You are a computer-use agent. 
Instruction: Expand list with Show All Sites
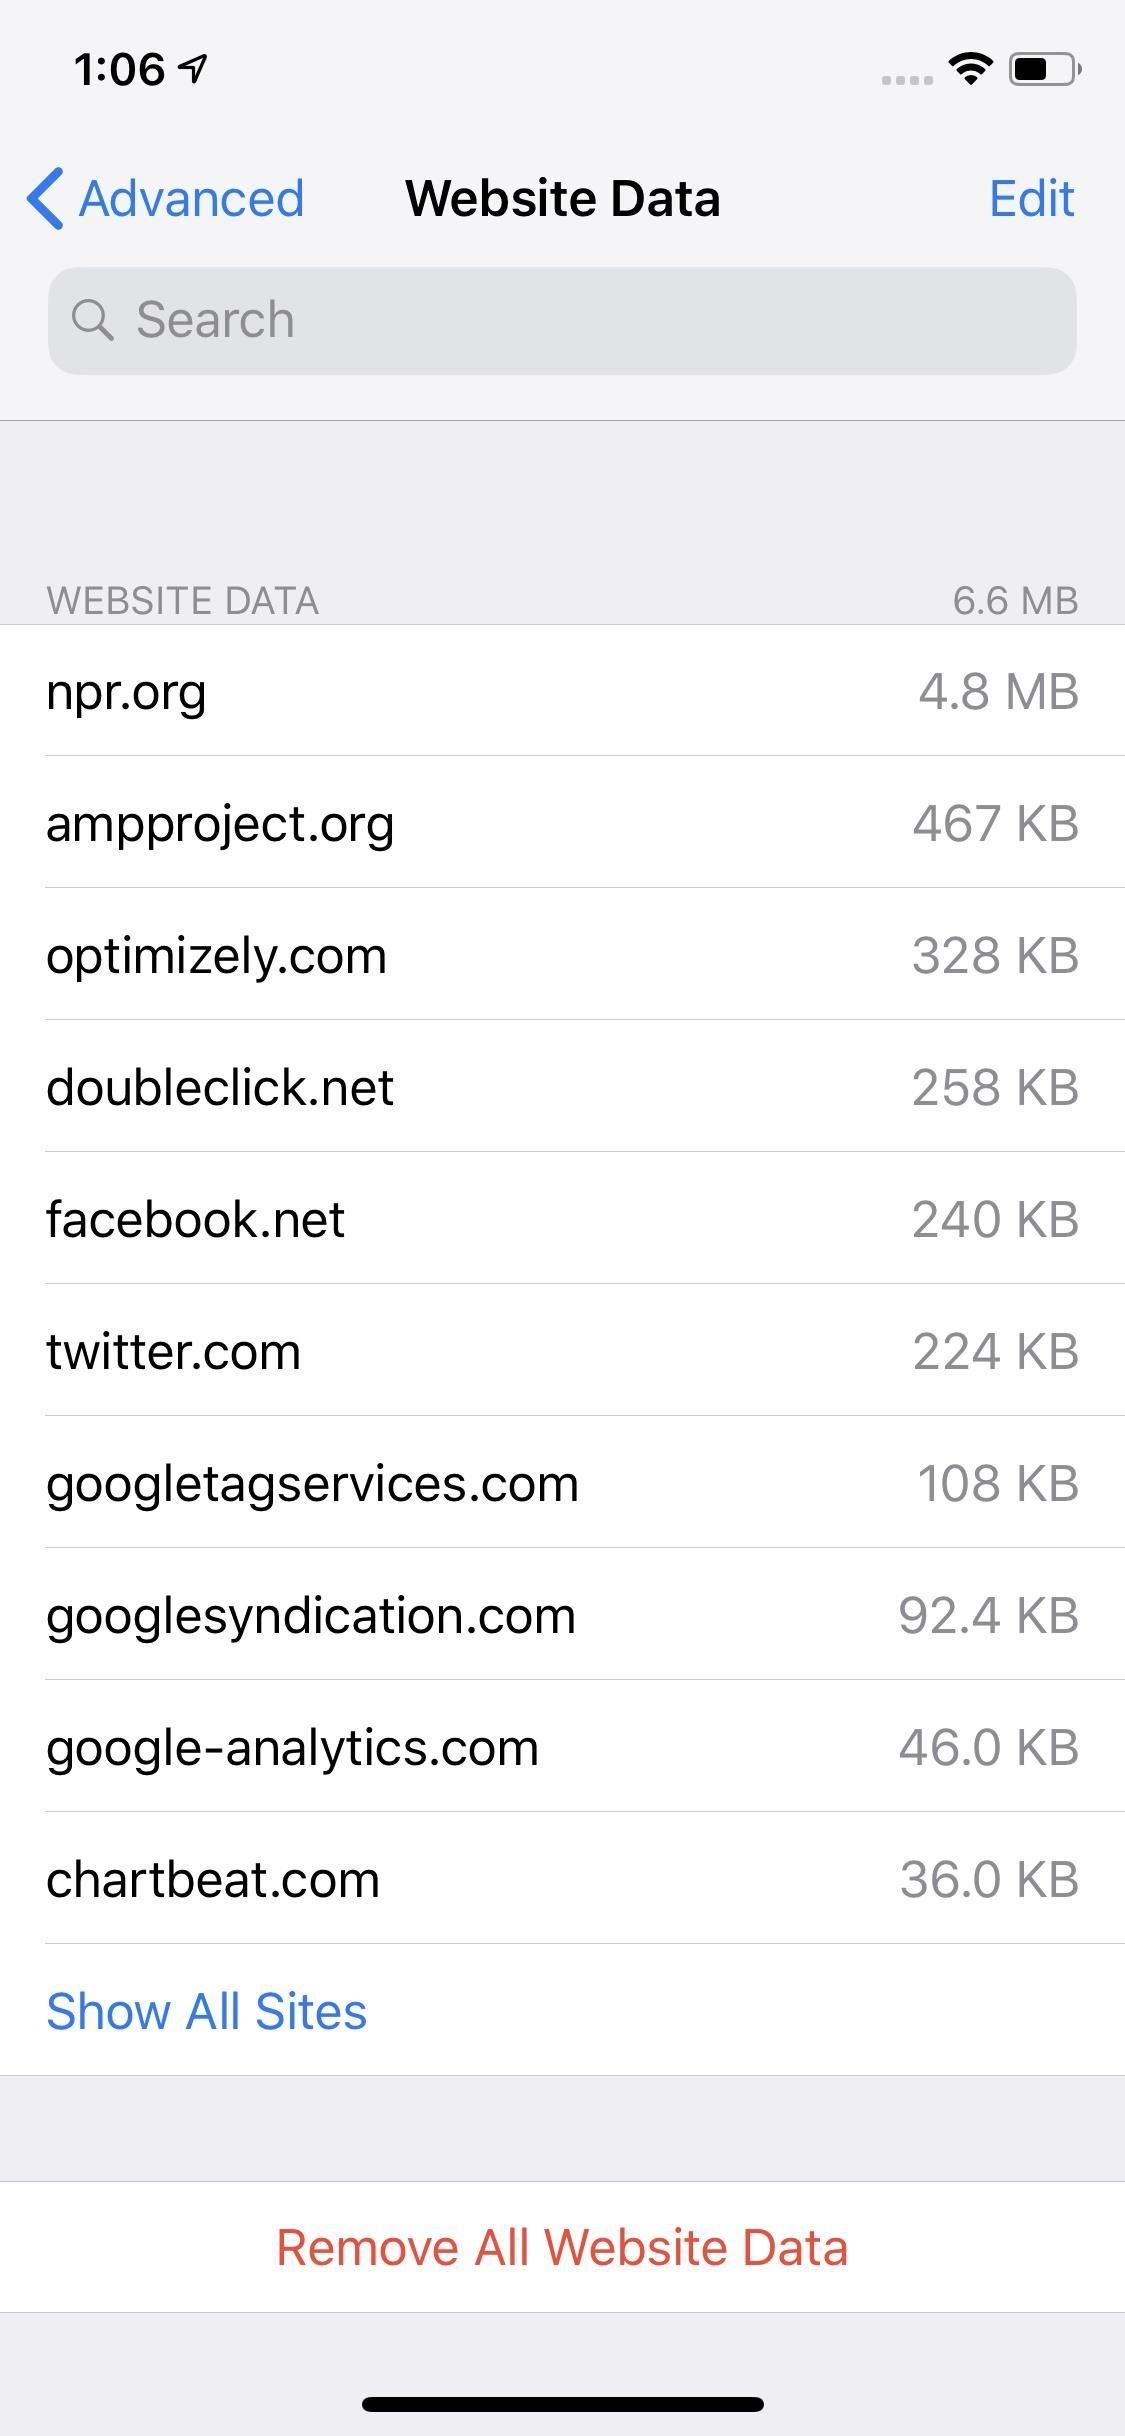point(207,2011)
